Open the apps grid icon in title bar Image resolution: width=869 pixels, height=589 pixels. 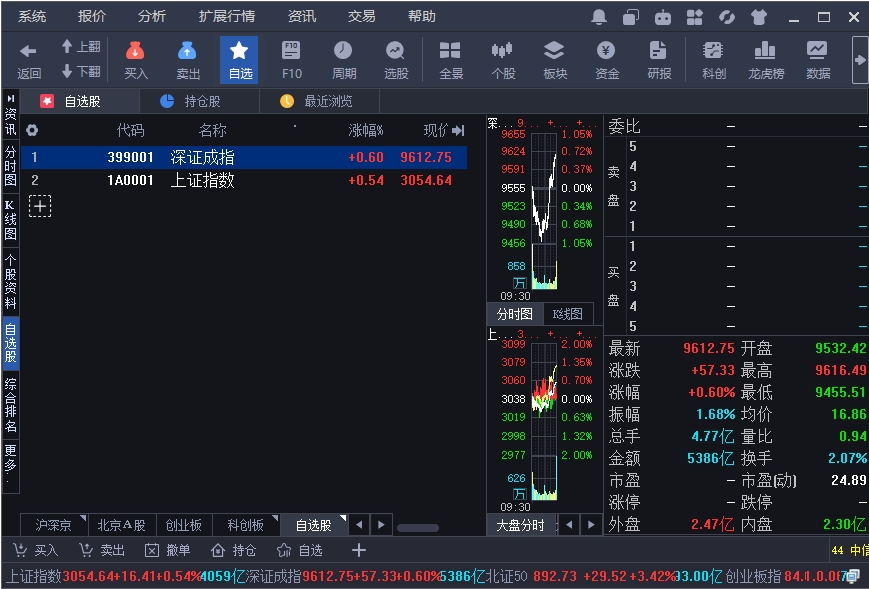point(694,17)
